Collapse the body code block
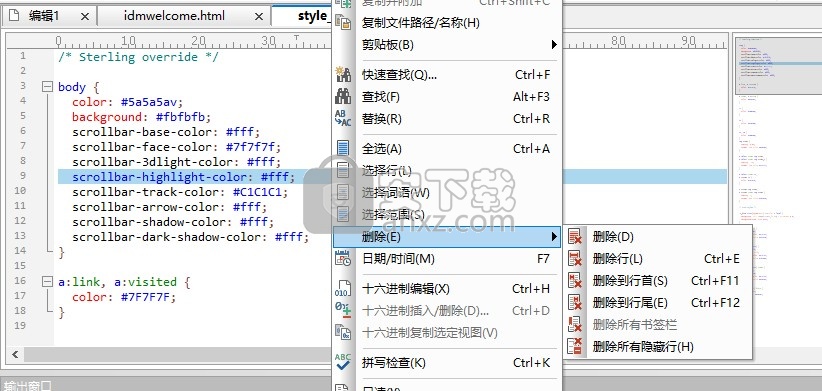This screenshot has height=391, width=822. point(47,86)
